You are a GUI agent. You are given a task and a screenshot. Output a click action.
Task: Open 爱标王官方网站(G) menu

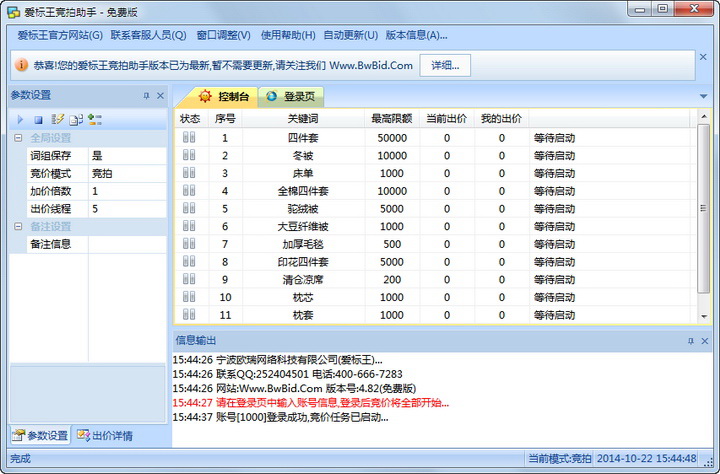[60, 35]
